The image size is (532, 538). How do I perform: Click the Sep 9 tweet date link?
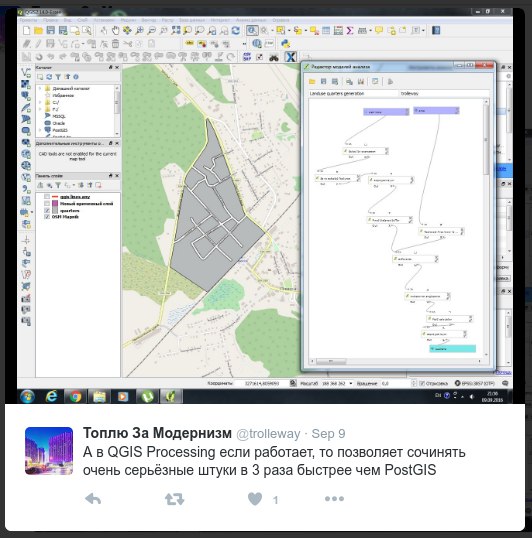(328, 434)
